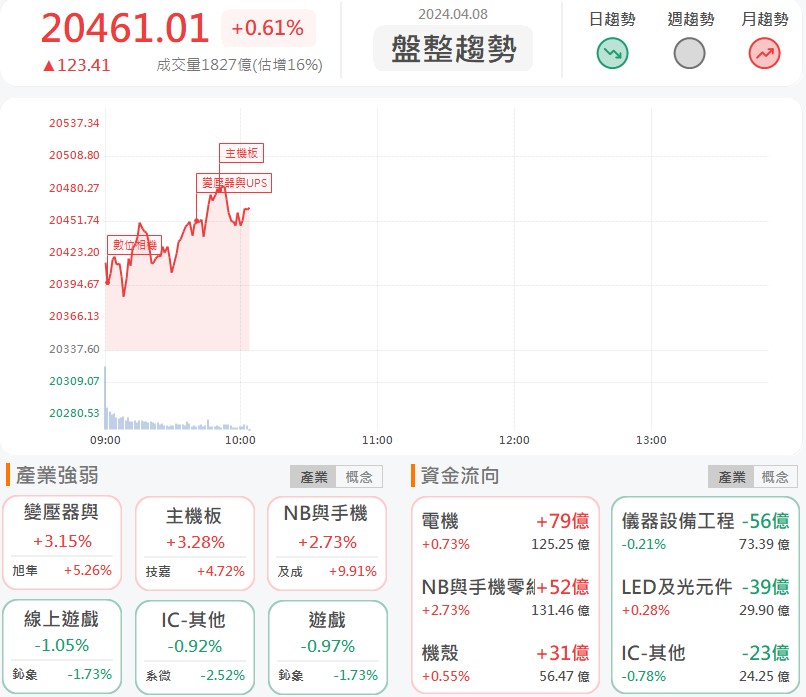Click the 產業強弱 section heading
The height and width of the screenshot is (697, 806).
(57, 475)
